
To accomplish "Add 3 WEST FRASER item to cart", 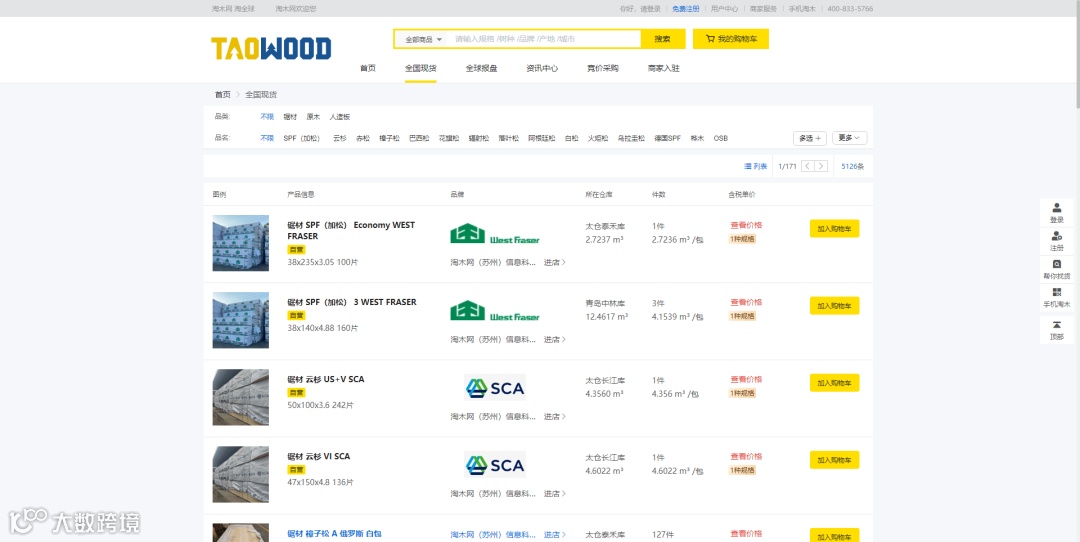I will coord(834,306).
